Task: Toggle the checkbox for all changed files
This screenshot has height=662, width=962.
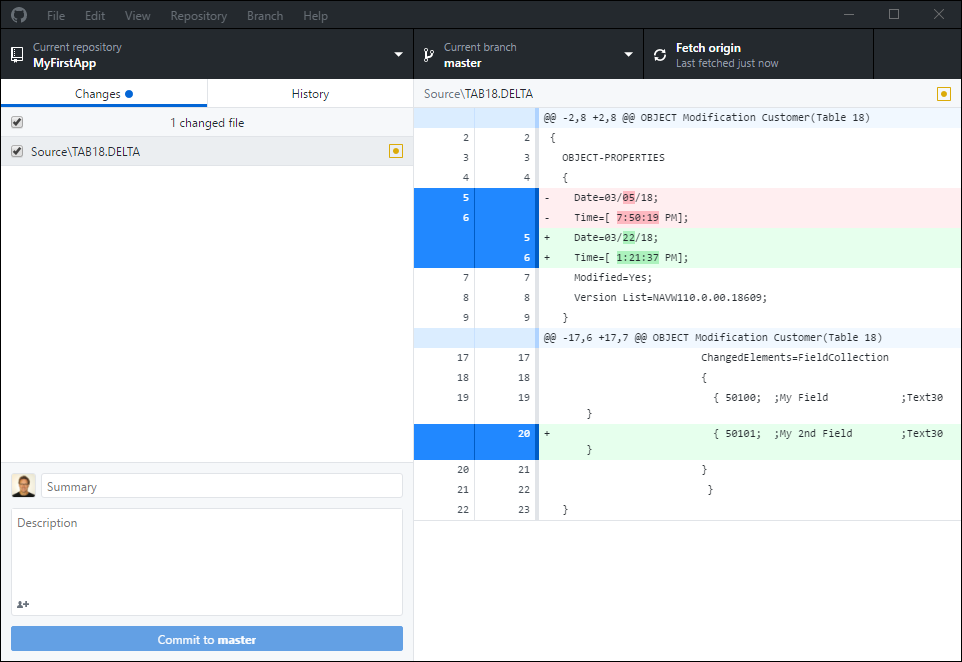Action: (x=17, y=123)
